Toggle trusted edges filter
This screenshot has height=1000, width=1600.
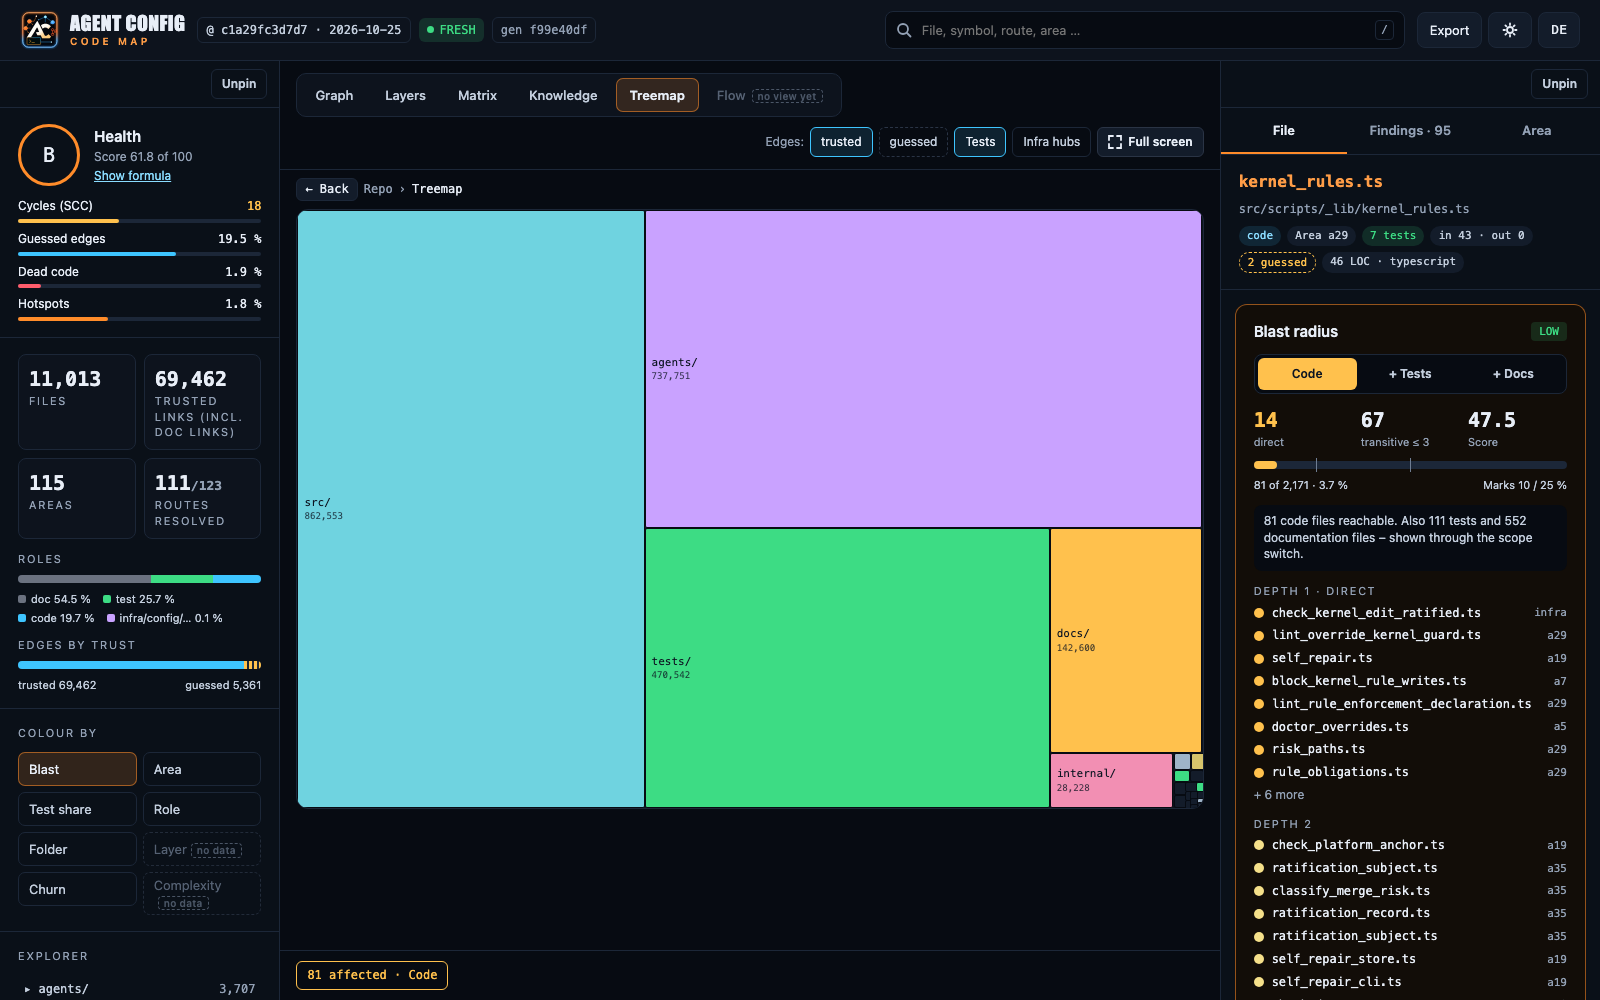[x=841, y=142]
